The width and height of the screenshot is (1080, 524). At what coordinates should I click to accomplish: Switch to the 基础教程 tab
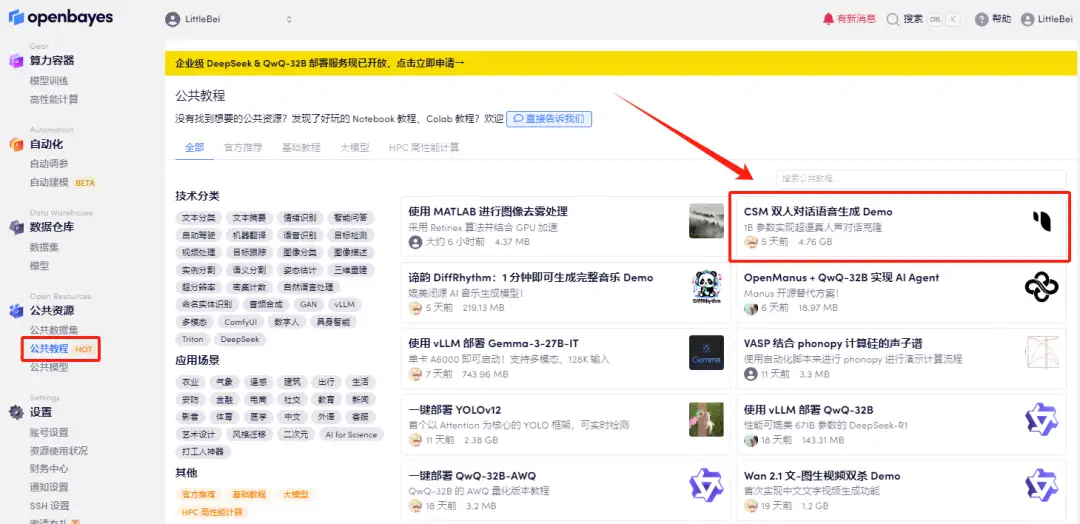301,147
